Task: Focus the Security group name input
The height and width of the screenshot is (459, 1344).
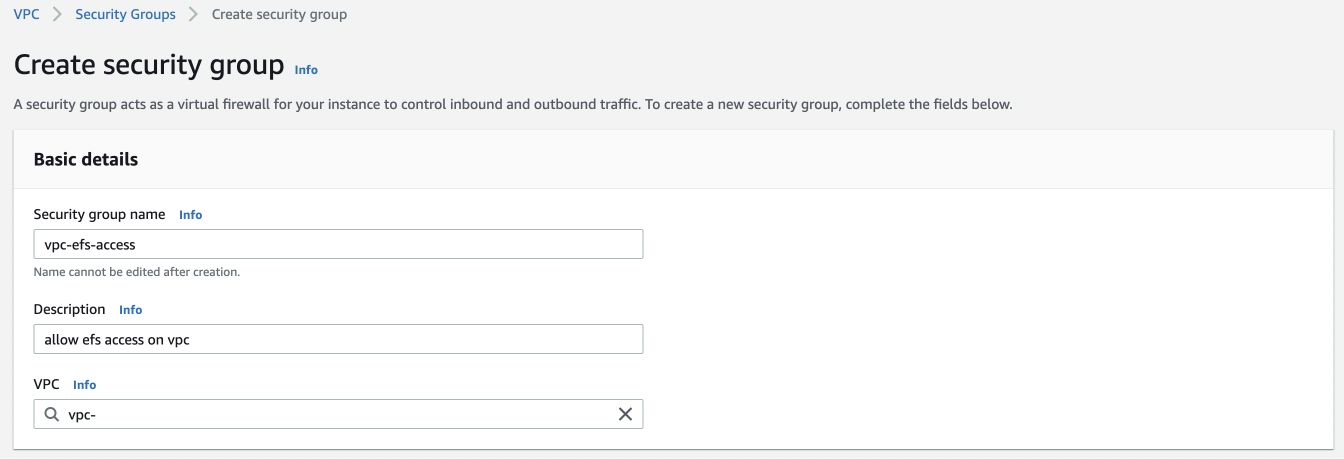Action: (x=338, y=244)
